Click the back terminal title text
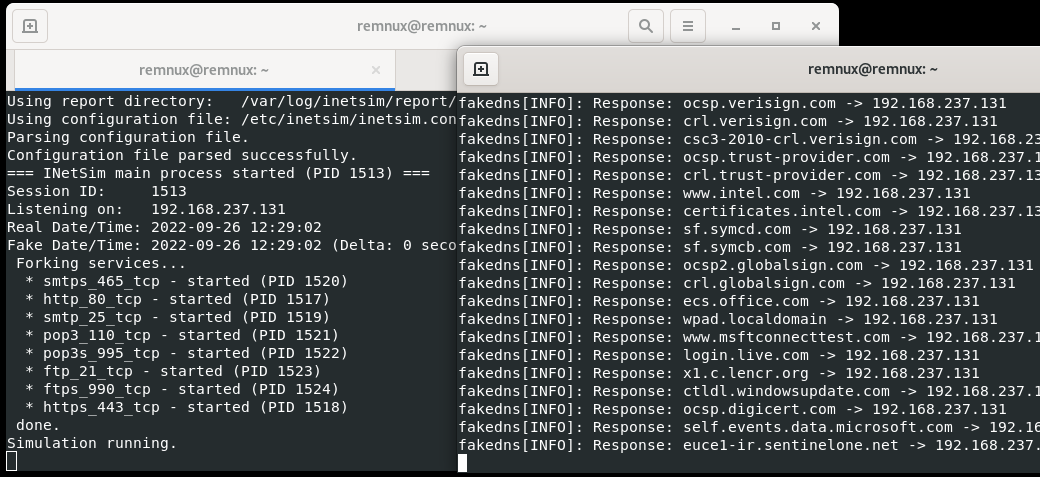Viewport: 1040px width, 477px height. (422, 26)
